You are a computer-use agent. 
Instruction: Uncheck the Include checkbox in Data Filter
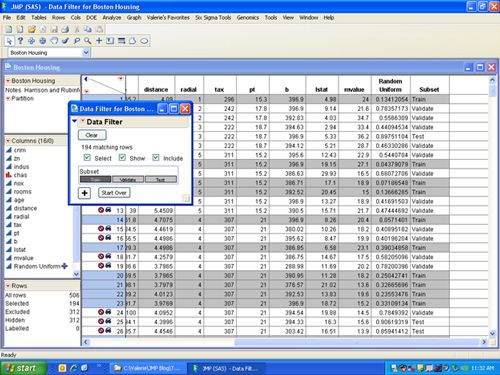pos(156,158)
